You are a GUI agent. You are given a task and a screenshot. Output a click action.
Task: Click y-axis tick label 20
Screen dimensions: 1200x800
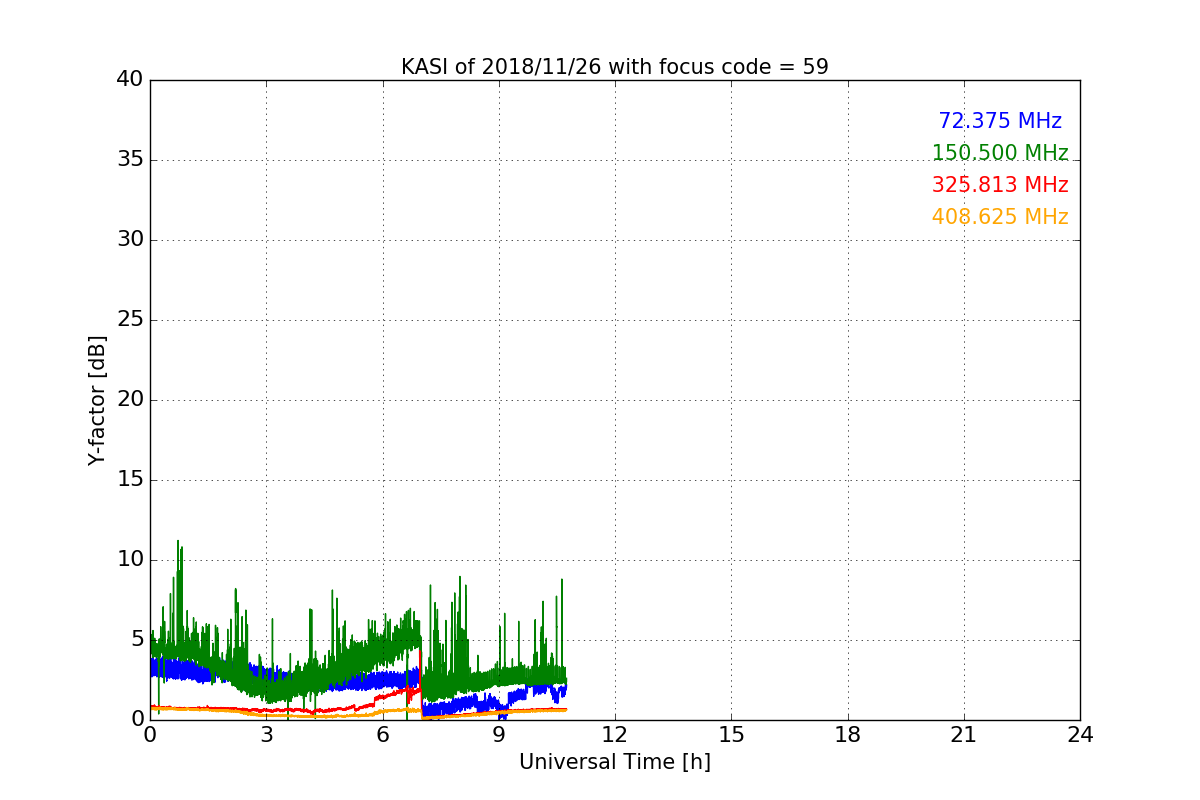(x=130, y=400)
